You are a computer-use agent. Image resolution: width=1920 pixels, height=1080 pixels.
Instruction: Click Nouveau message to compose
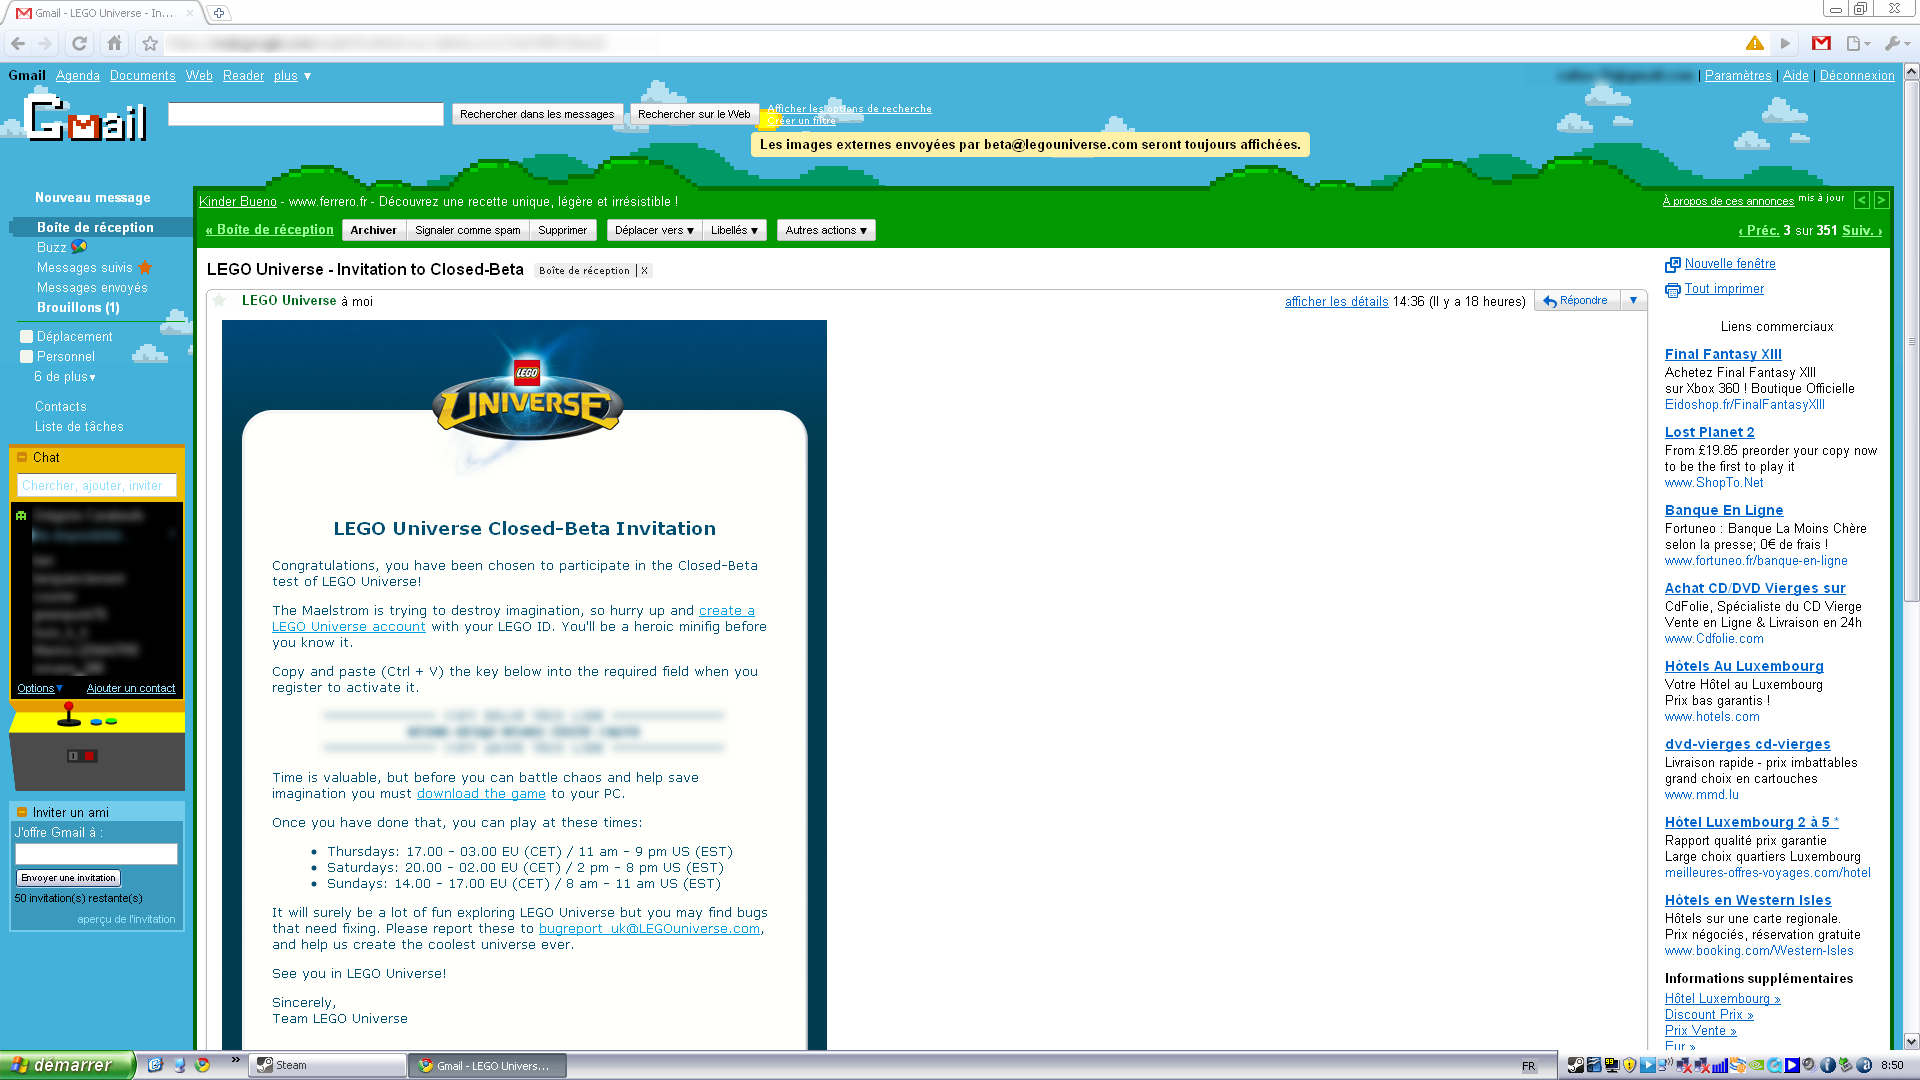[x=93, y=198]
